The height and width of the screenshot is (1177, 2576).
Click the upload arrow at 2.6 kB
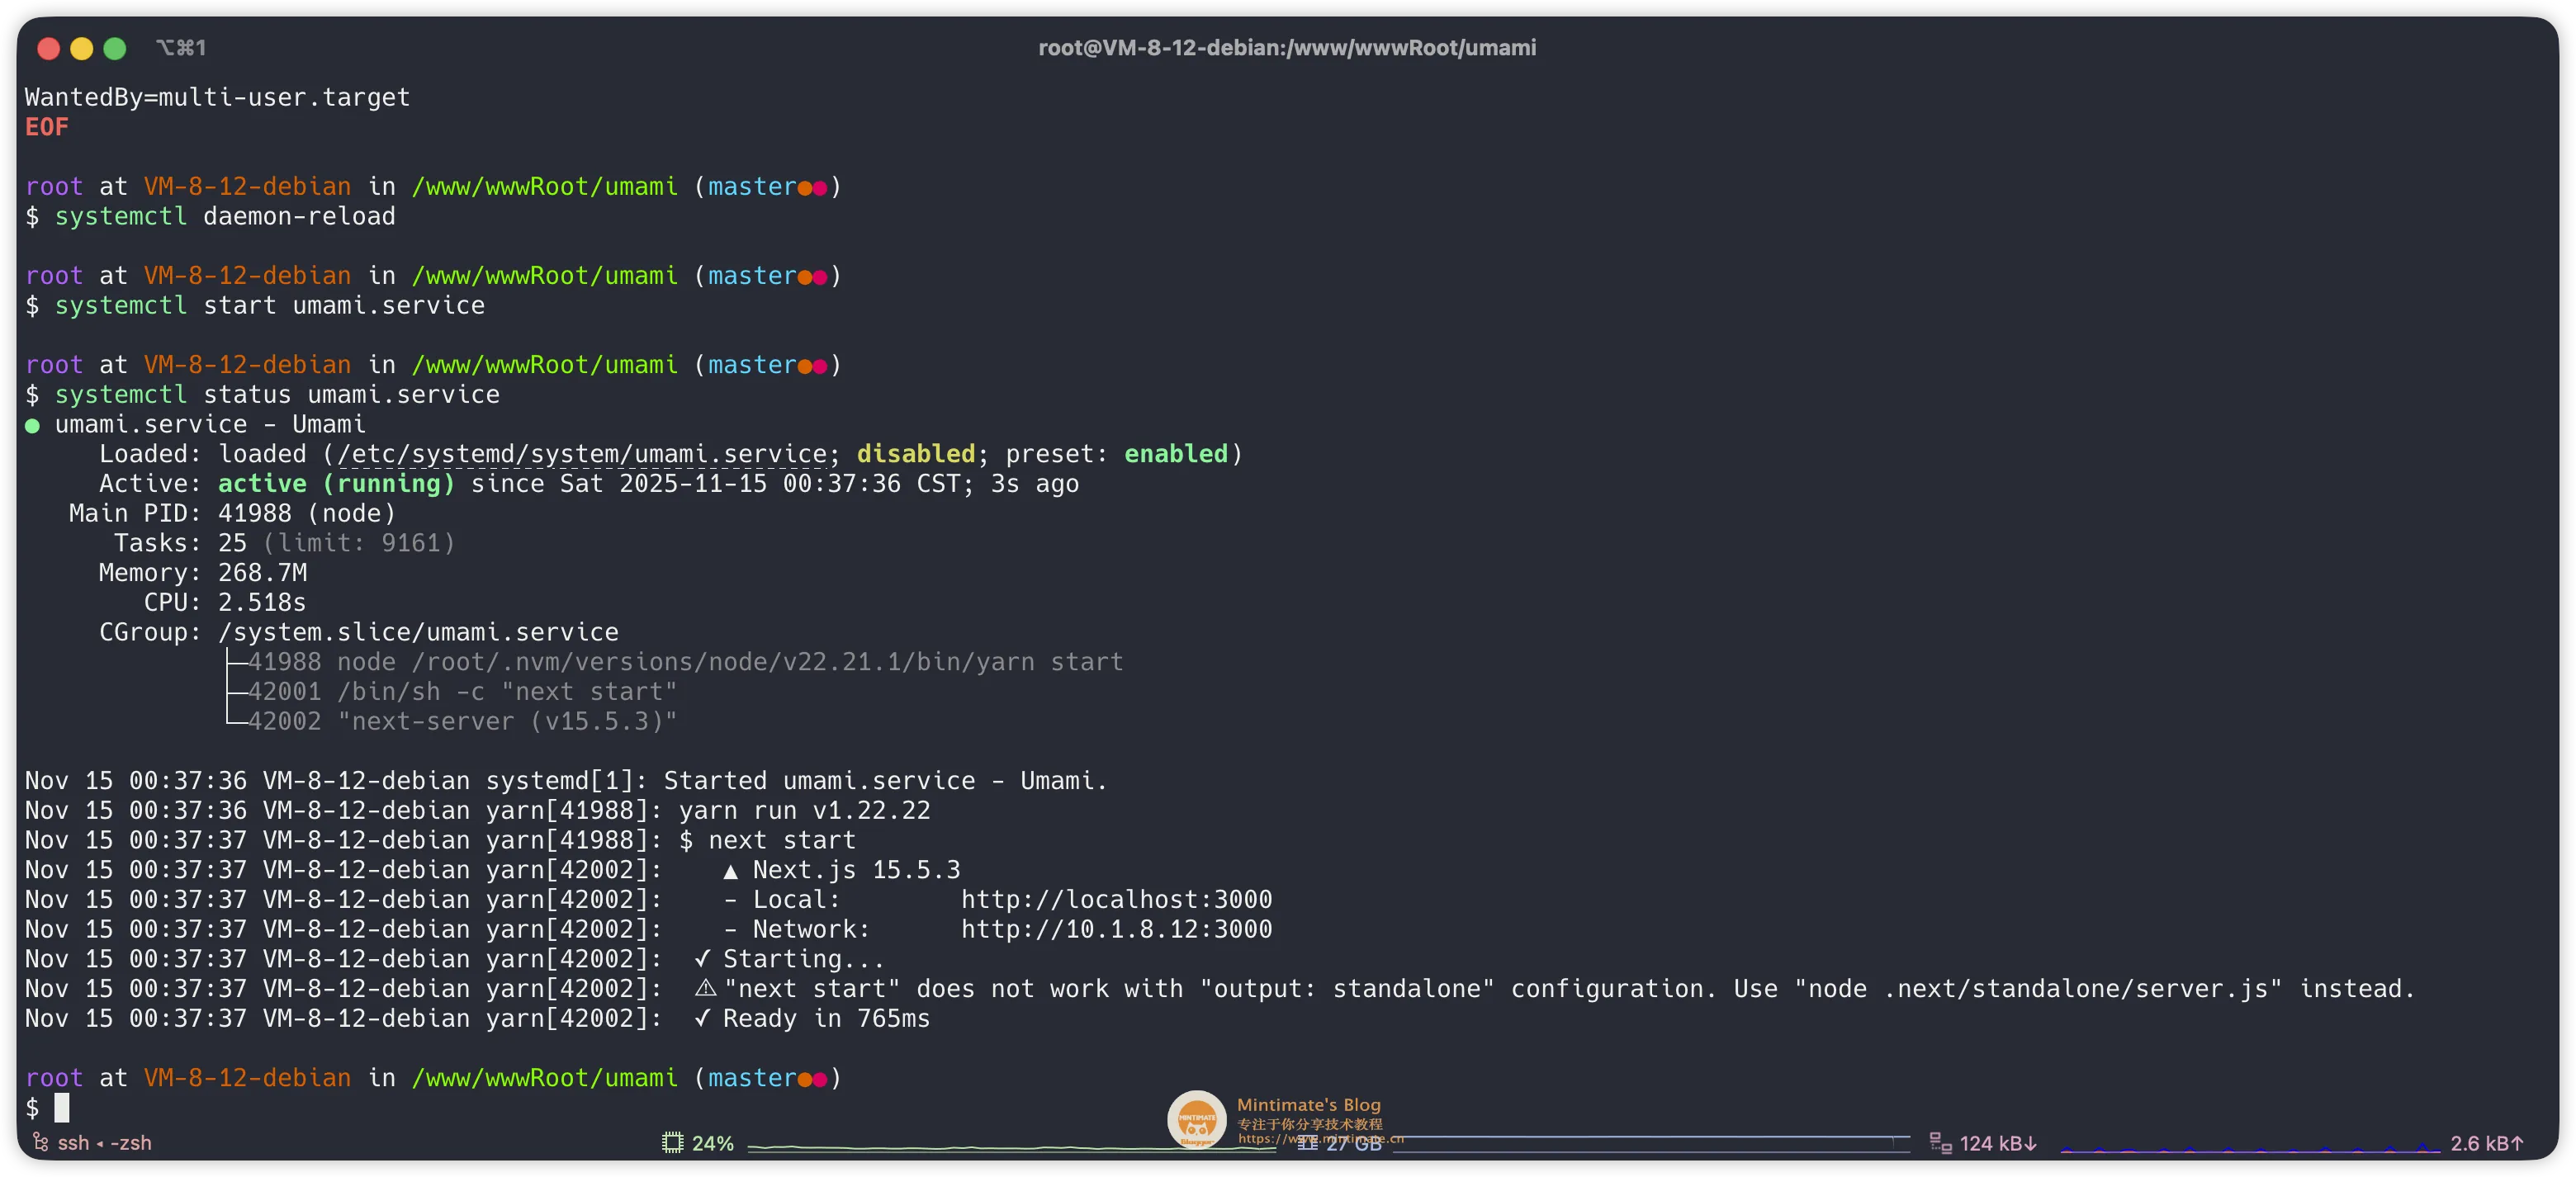click(2517, 1143)
